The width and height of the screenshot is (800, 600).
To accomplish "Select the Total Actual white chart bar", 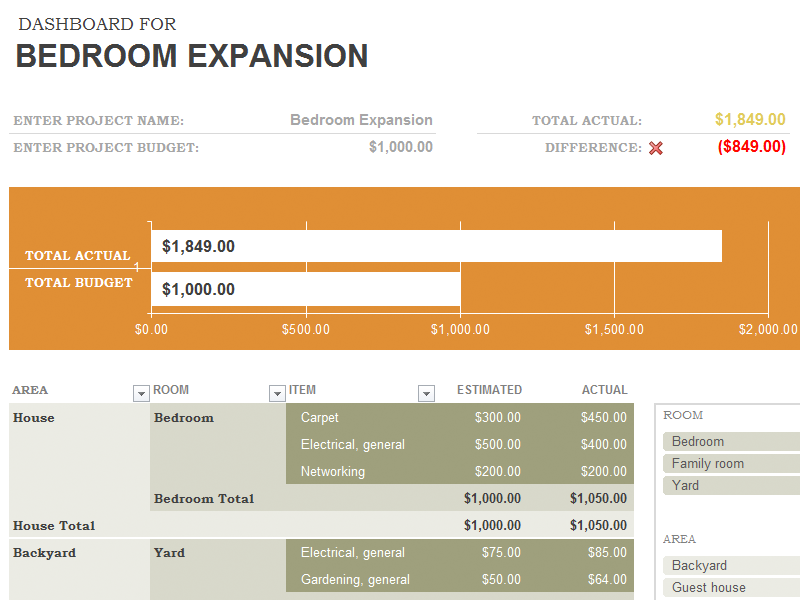I will coord(437,246).
